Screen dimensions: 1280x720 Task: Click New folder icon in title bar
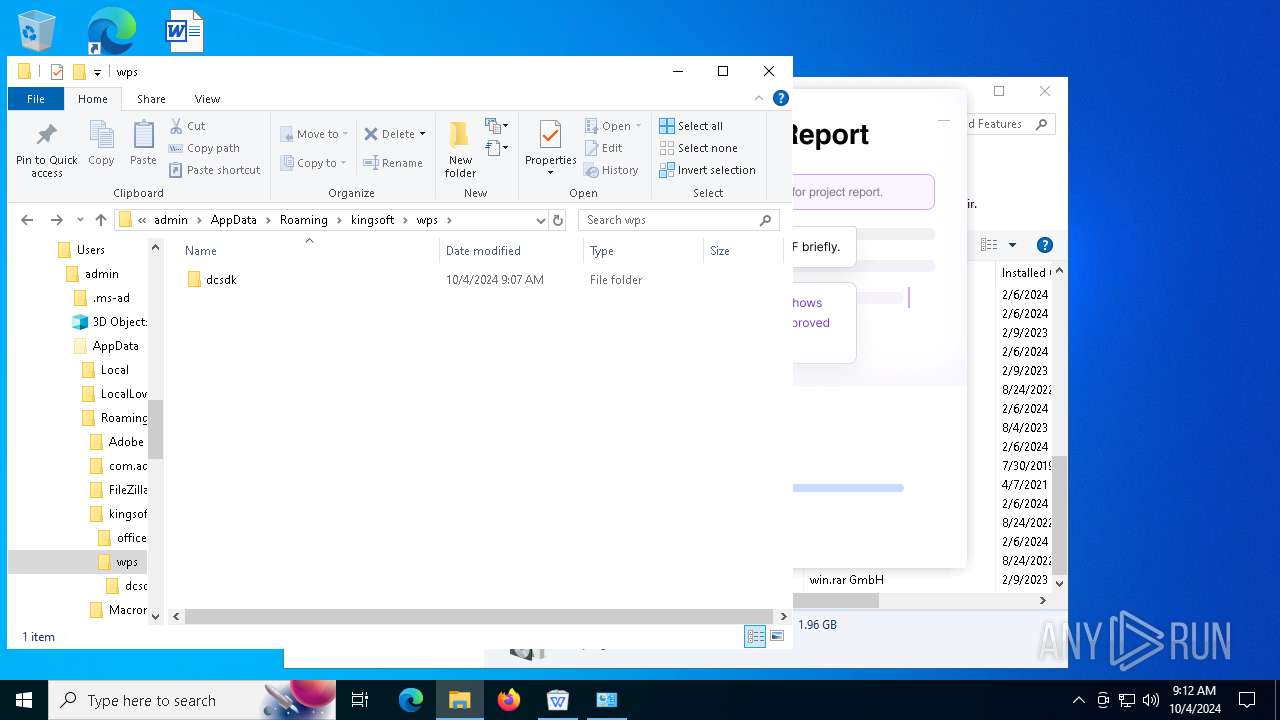[x=79, y=72]
